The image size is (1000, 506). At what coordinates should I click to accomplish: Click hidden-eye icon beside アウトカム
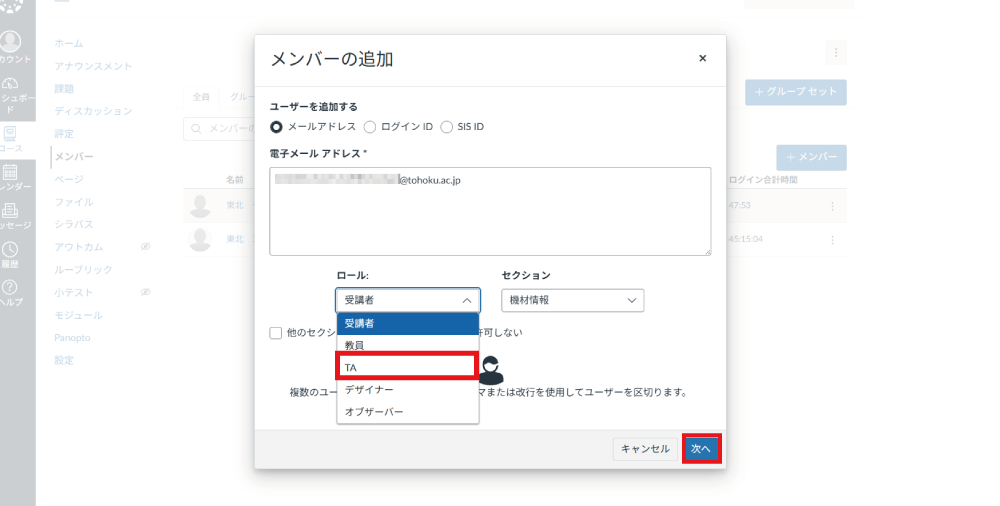(x=145, y=246)
